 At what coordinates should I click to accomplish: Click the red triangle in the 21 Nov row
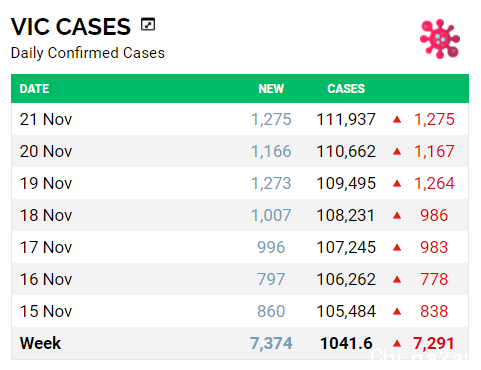pyautogui.click(x=397, y=119)
